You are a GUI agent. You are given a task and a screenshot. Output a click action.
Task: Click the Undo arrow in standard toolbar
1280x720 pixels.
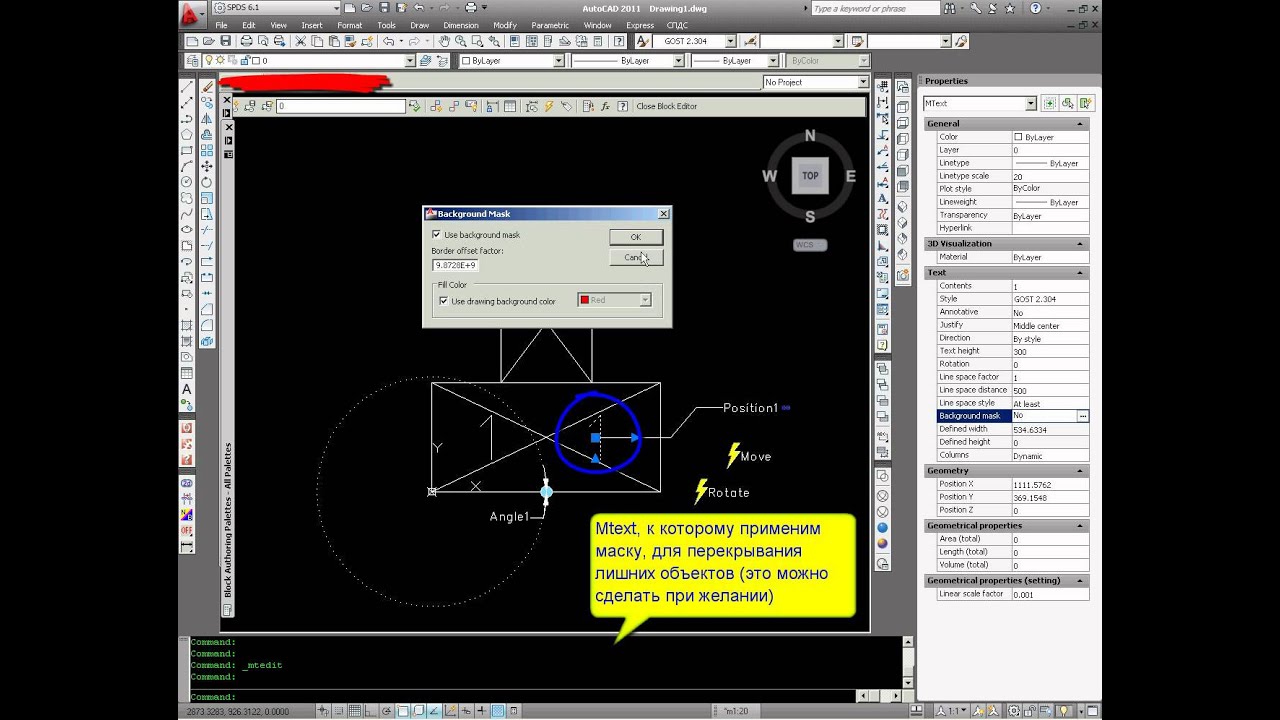(x=388, y=41)
